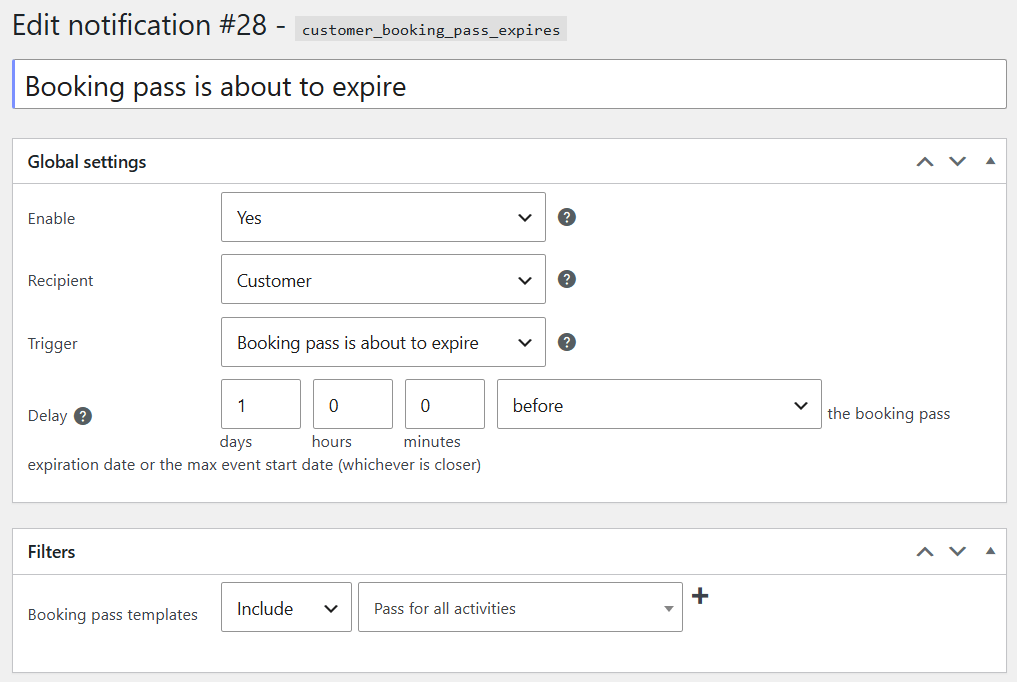Click the help icon next to Trigger
Image resolution: width=1017 pixels, height=682 pixels.
click(567, 342)
